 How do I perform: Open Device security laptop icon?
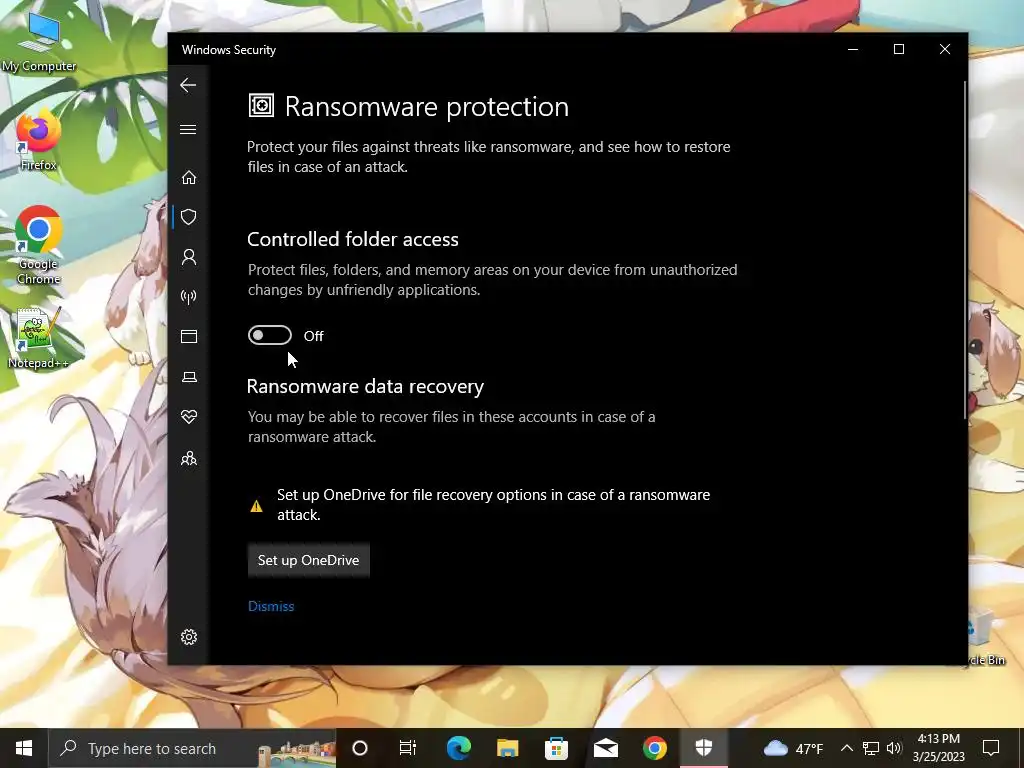[x=189, y=377]
